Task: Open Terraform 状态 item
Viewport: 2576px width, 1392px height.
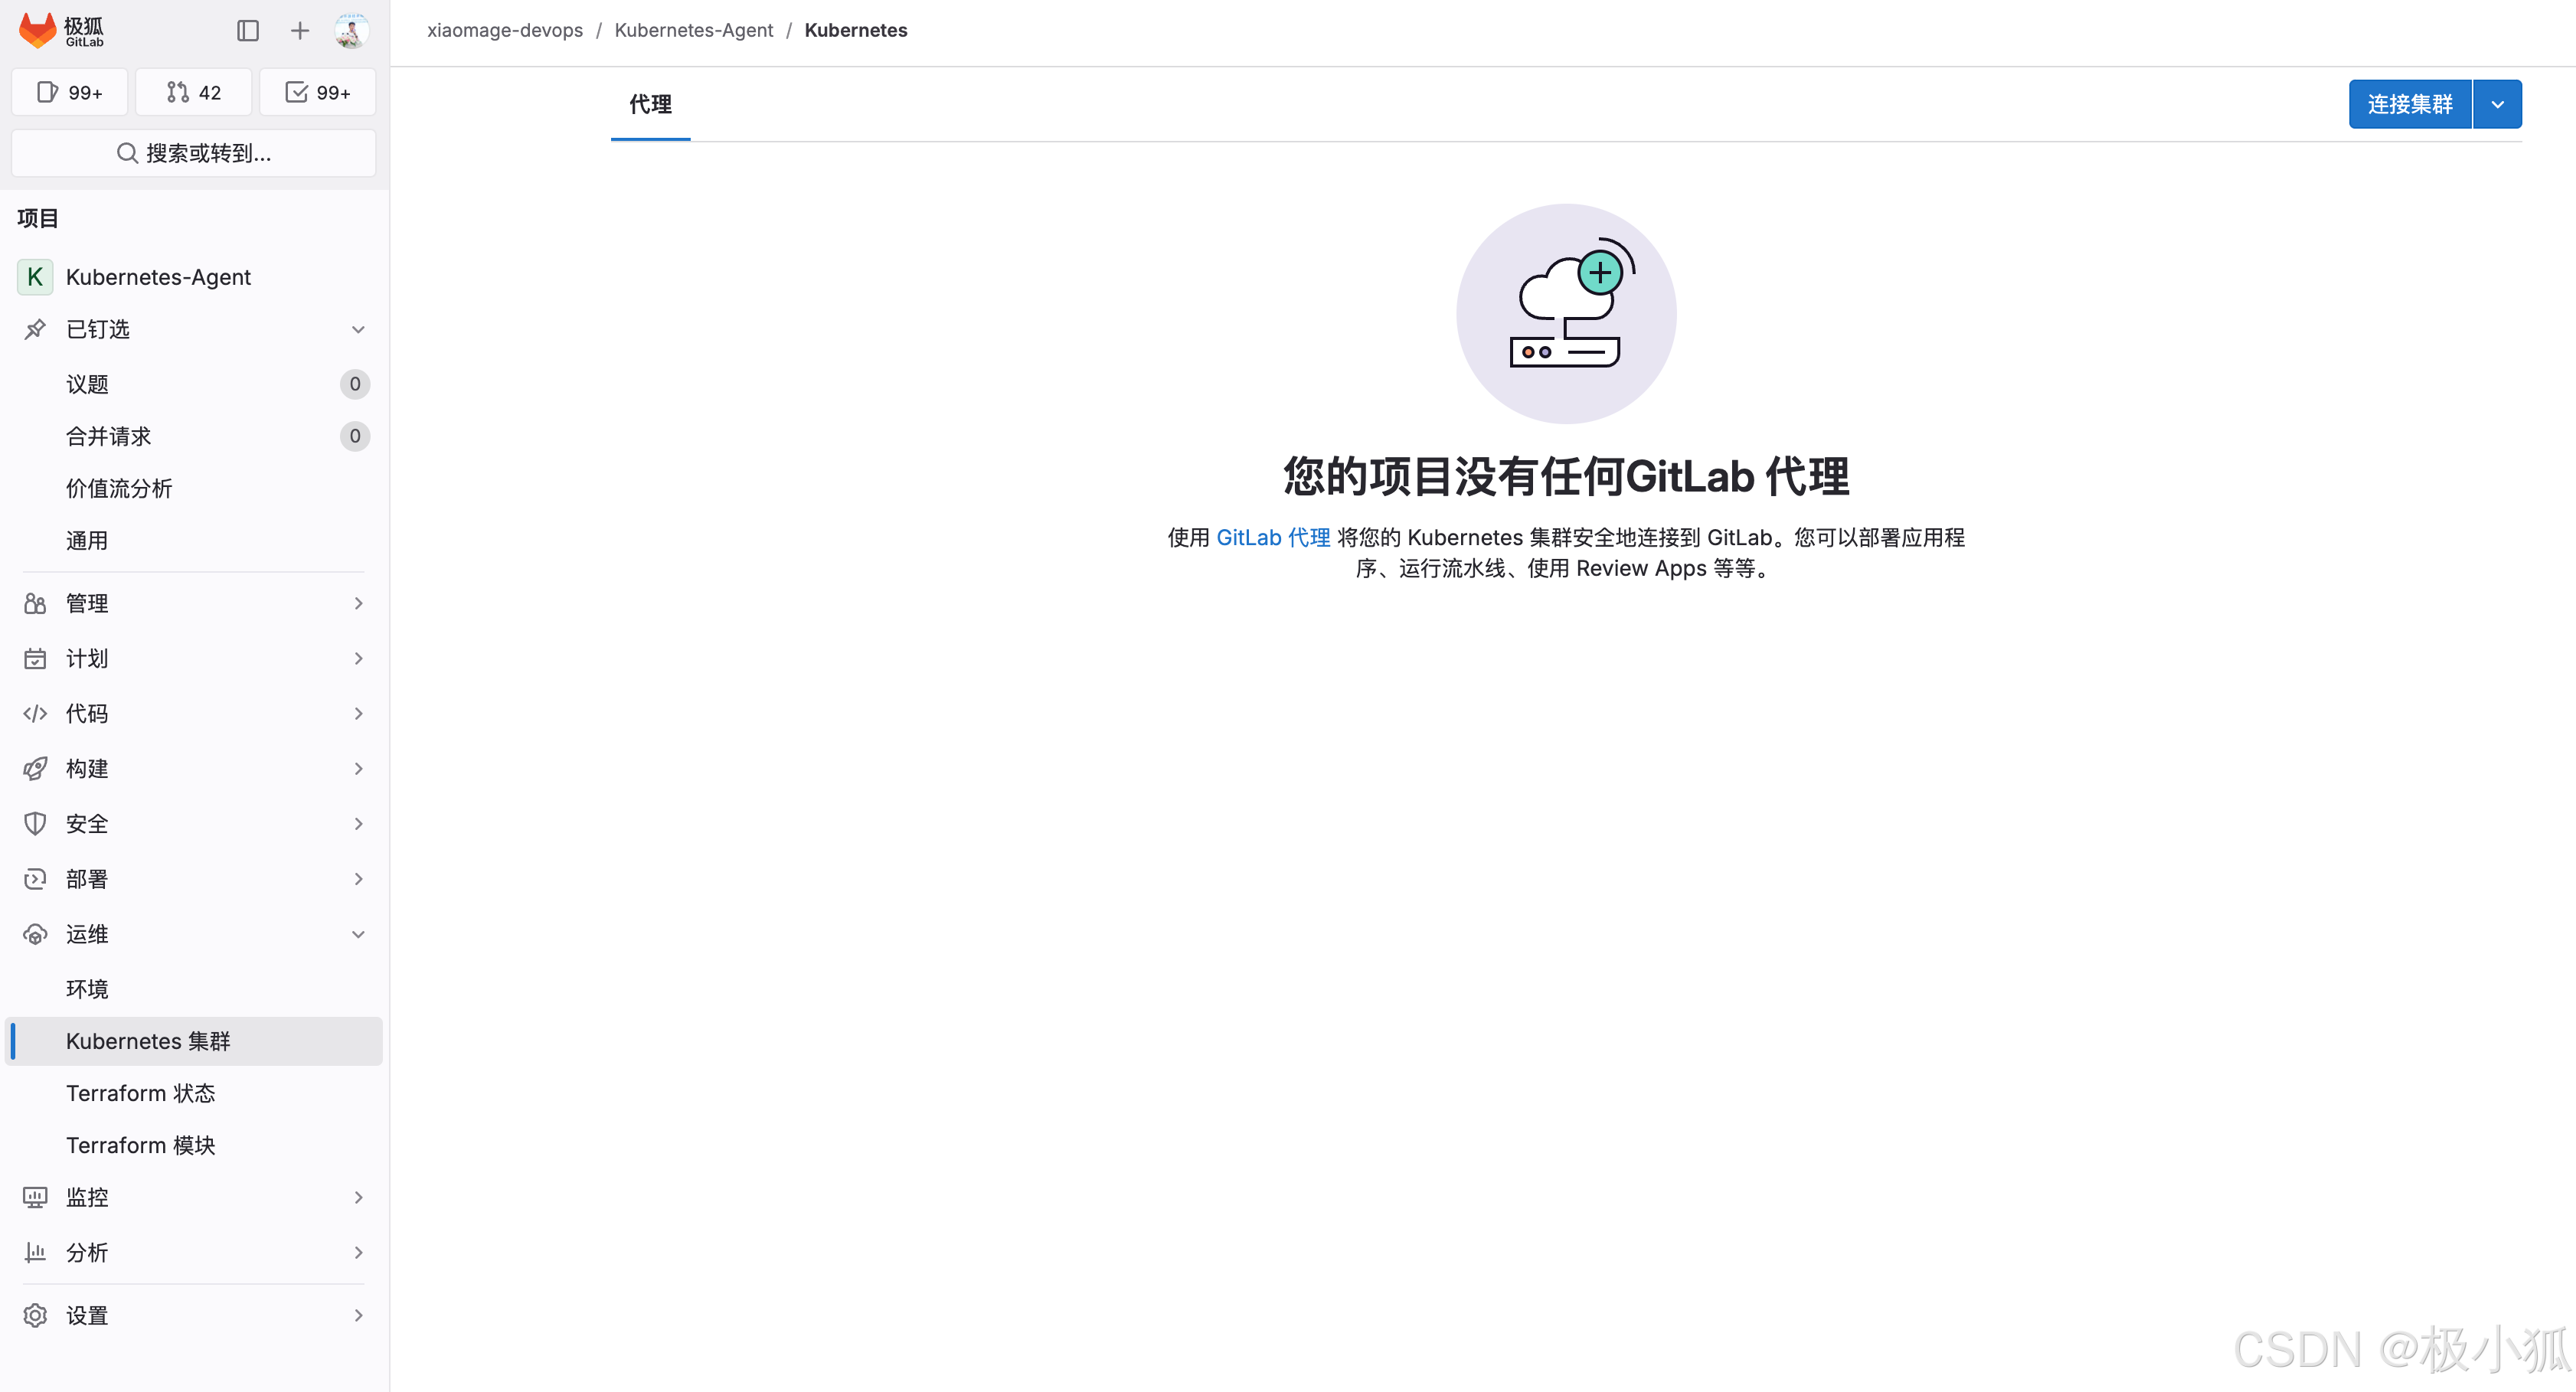Action: pos(194,1093)
